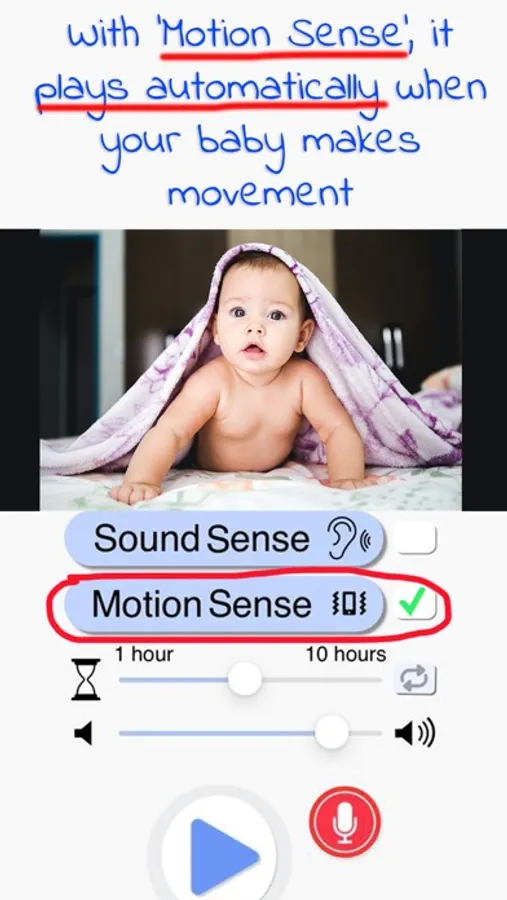Click the baby photo preview
Viewport: 507px width, 900px height.
coord(250,370)
